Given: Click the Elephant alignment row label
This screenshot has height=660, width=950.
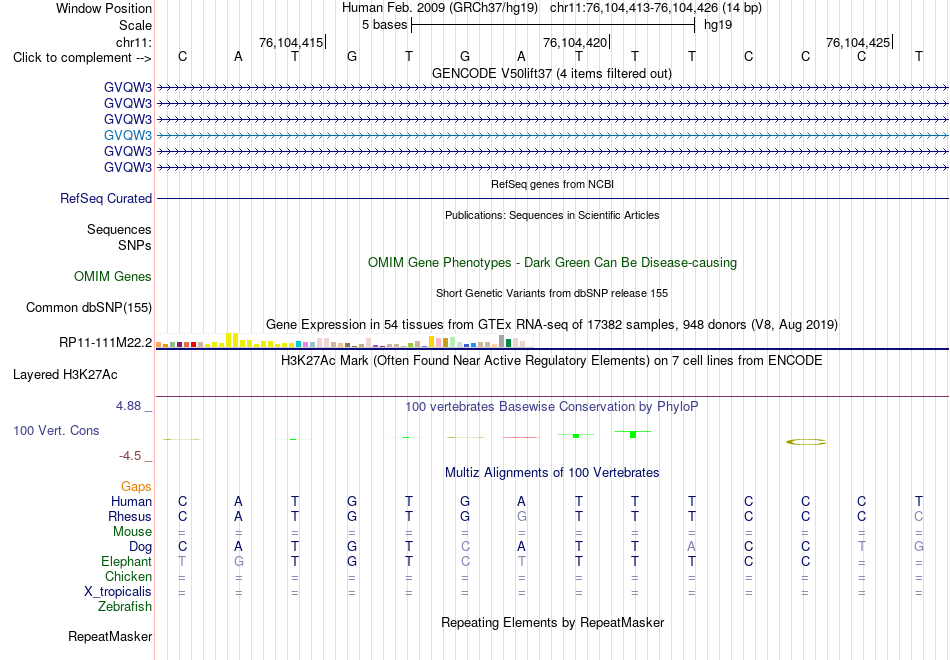Looking at the screenshot, I should (127, 562).
